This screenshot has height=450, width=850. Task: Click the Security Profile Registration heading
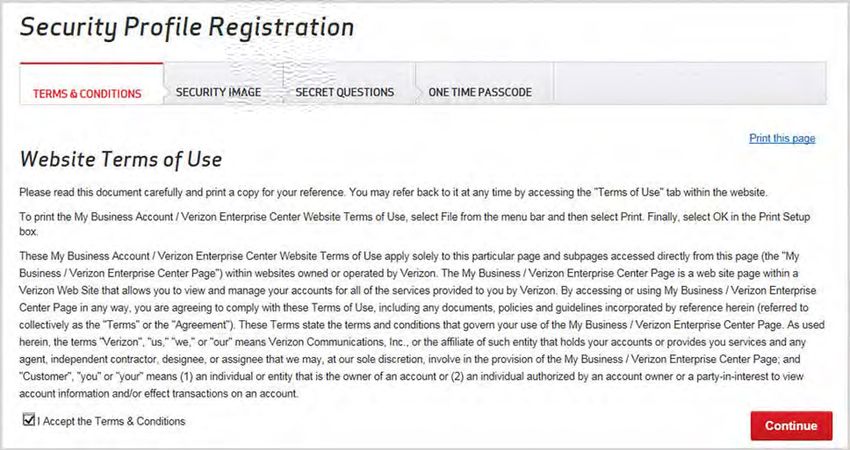click(x=187, y=28)
